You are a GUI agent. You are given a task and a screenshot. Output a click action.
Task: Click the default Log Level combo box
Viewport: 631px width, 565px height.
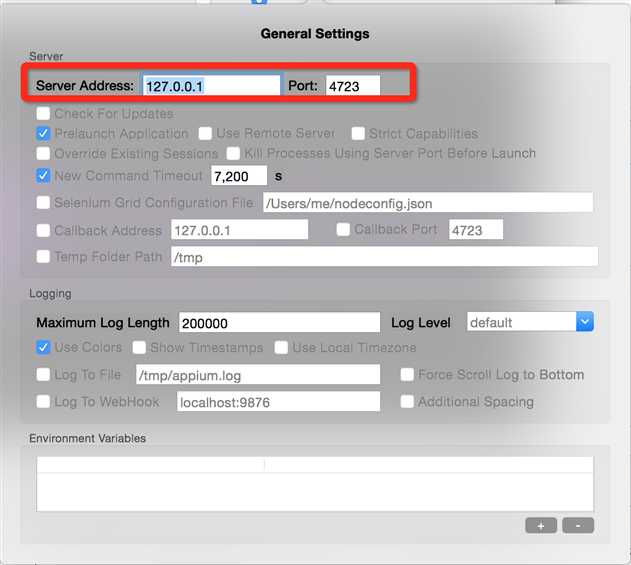pyautogui.click(x=530, y=322)
